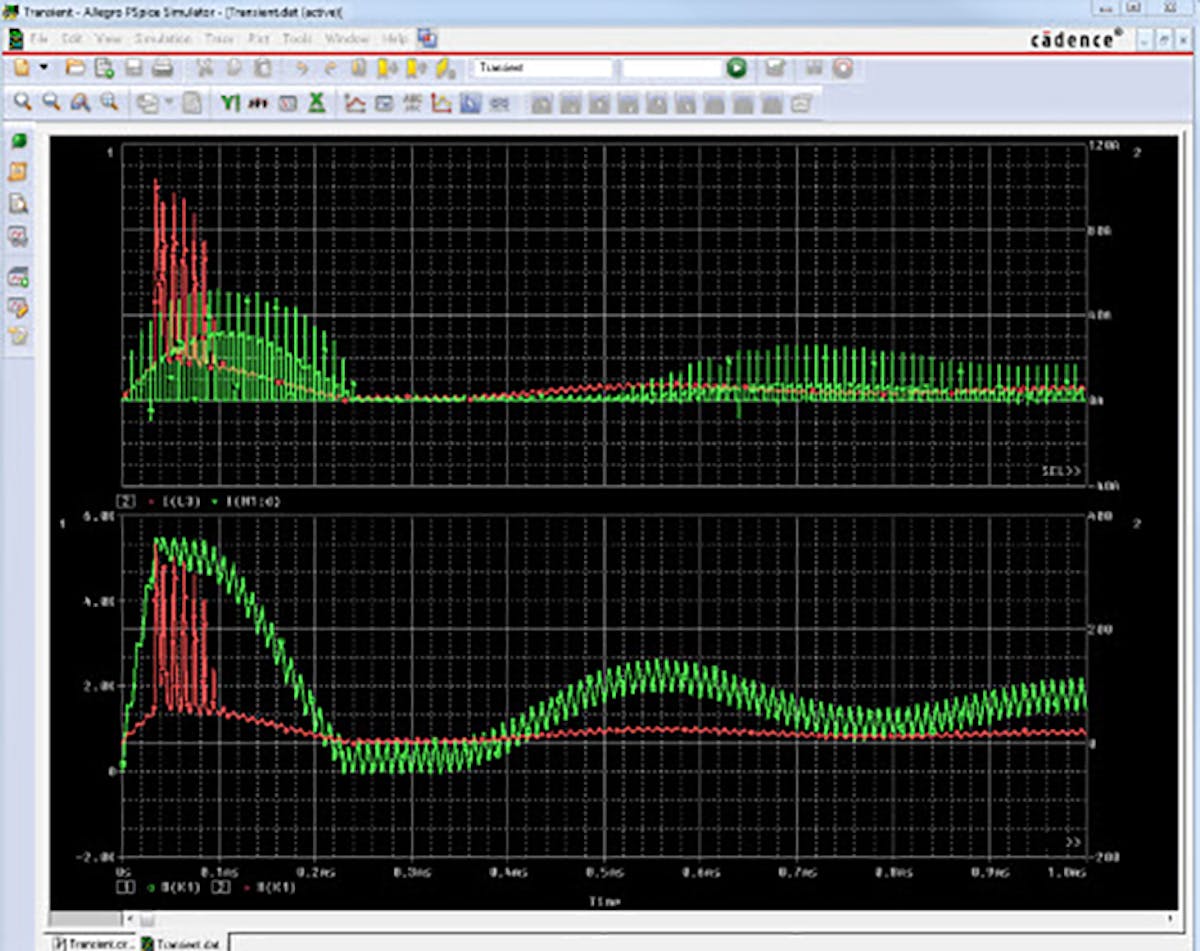Click the SEL>> marker on top plot

point(1063,470)
